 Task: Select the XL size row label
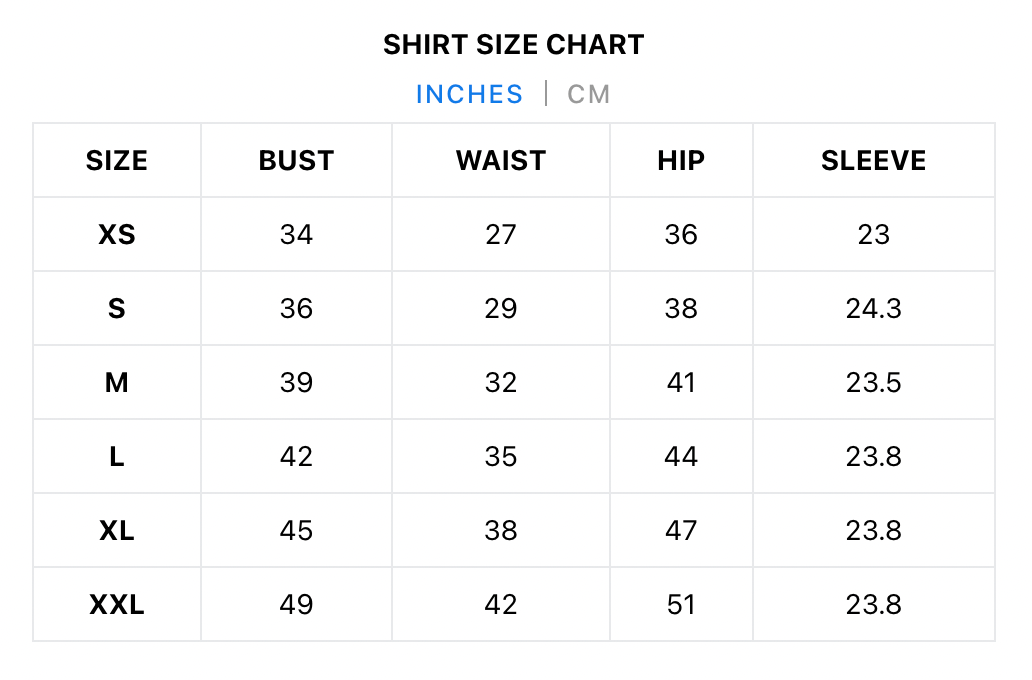(117, 531)
